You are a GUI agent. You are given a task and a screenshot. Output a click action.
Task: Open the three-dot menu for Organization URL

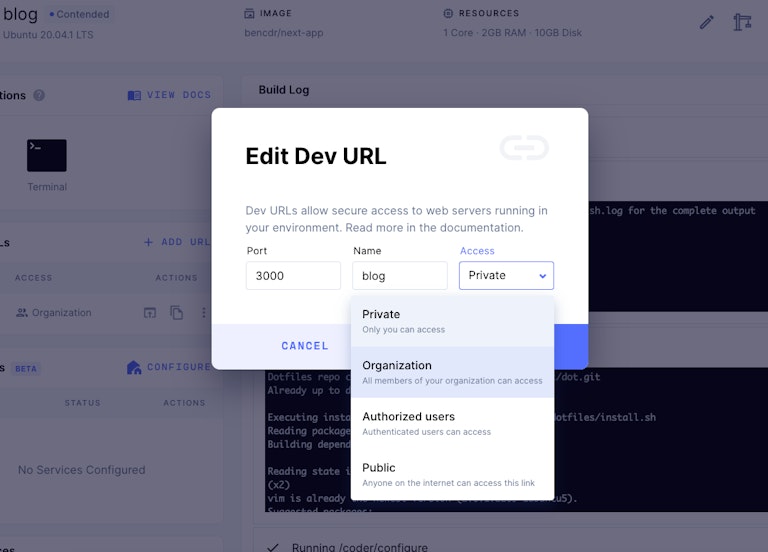coord(204,312)
